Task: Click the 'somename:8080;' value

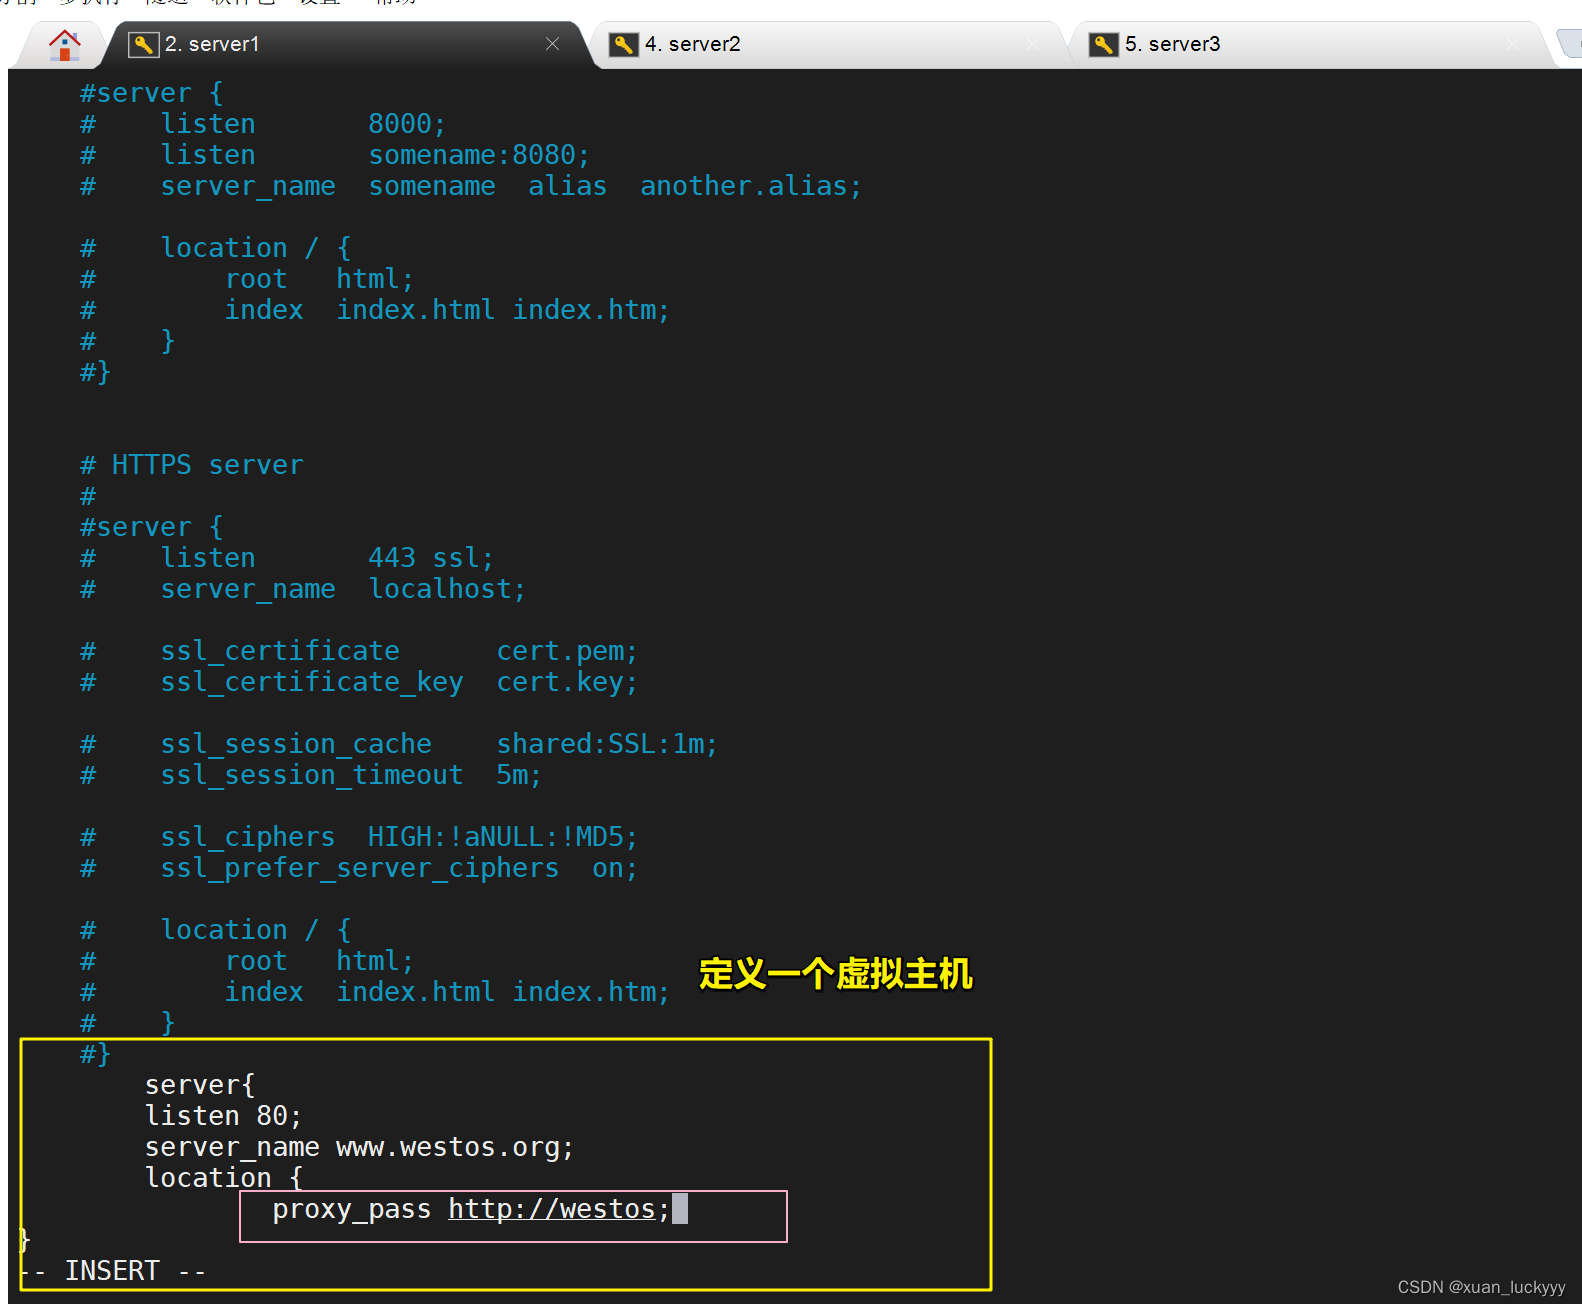Action: point(479,155)
